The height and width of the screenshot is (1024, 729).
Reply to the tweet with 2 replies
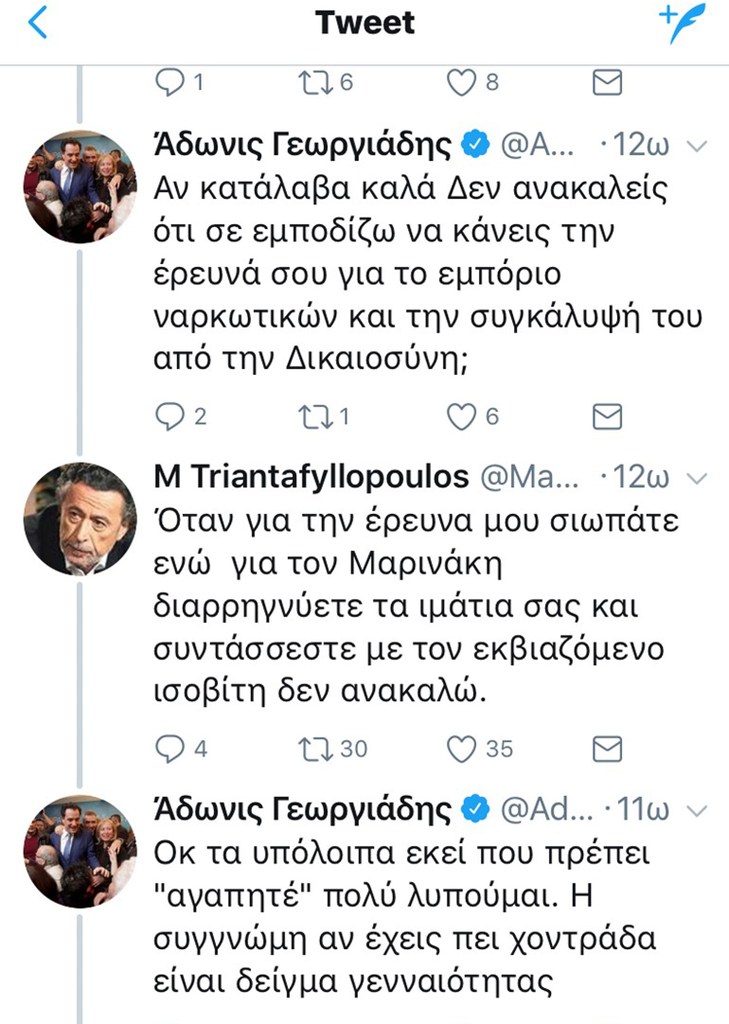[172, 417]
